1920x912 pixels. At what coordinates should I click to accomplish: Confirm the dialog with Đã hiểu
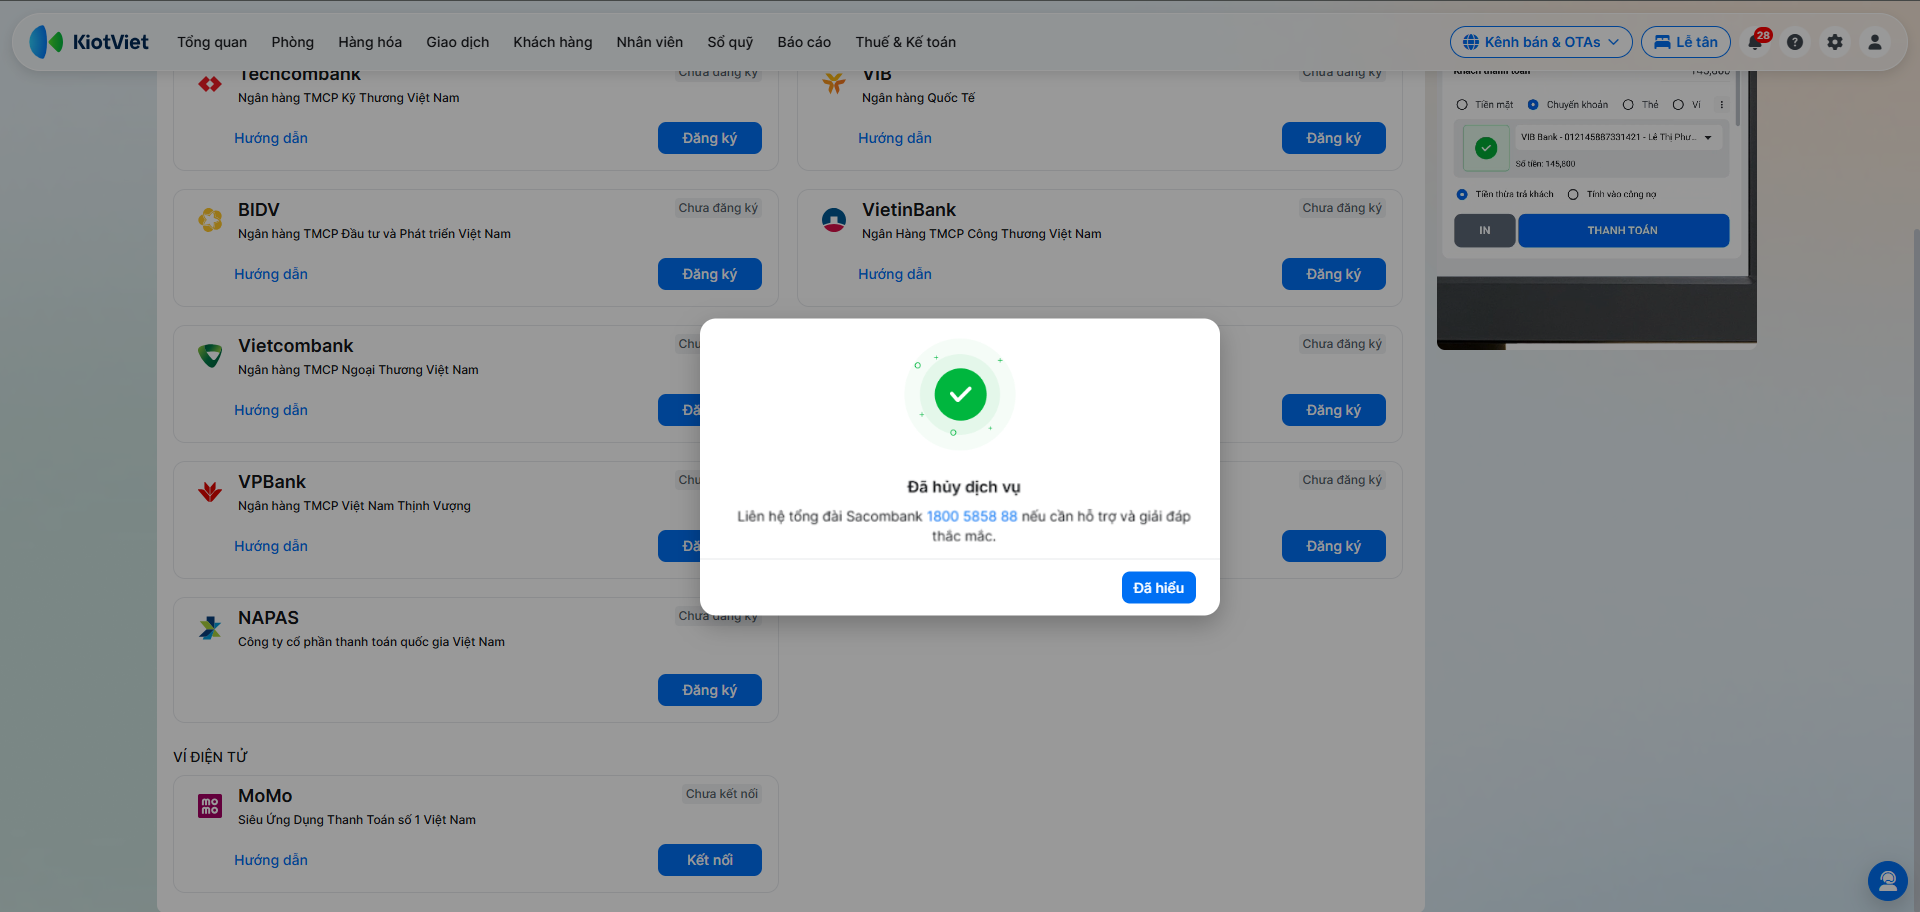[x=1159, y=588]
